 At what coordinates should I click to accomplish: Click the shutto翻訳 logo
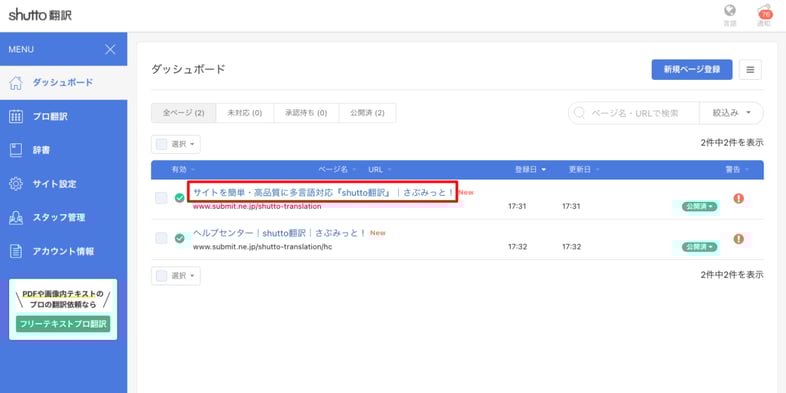pyautogui.click(x=40, y=15)
